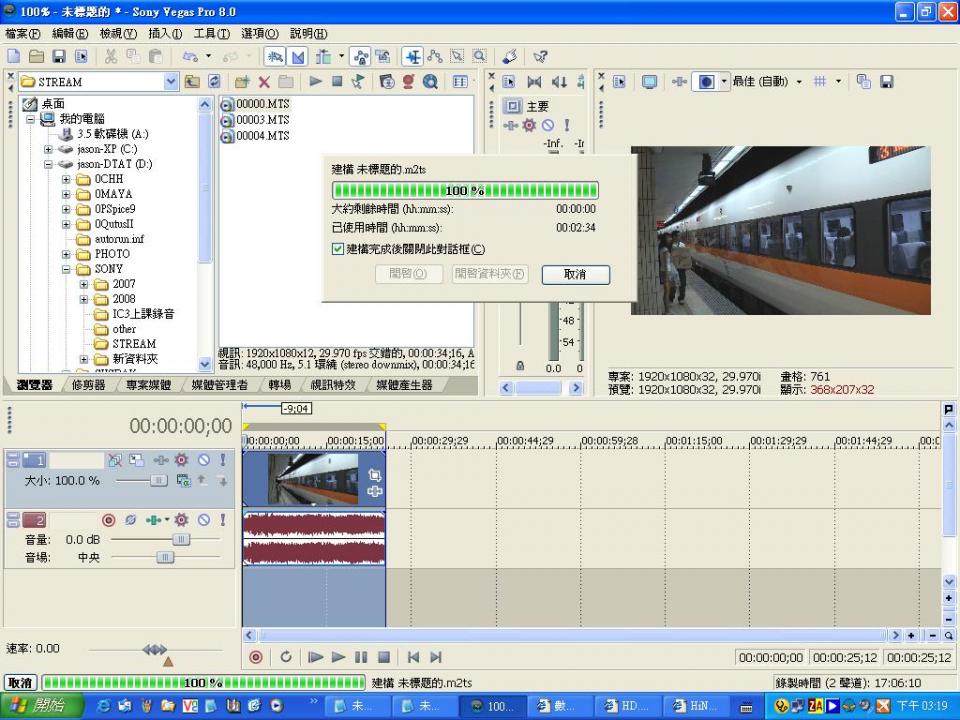Open Track FX on video track 1

(181, 460)
